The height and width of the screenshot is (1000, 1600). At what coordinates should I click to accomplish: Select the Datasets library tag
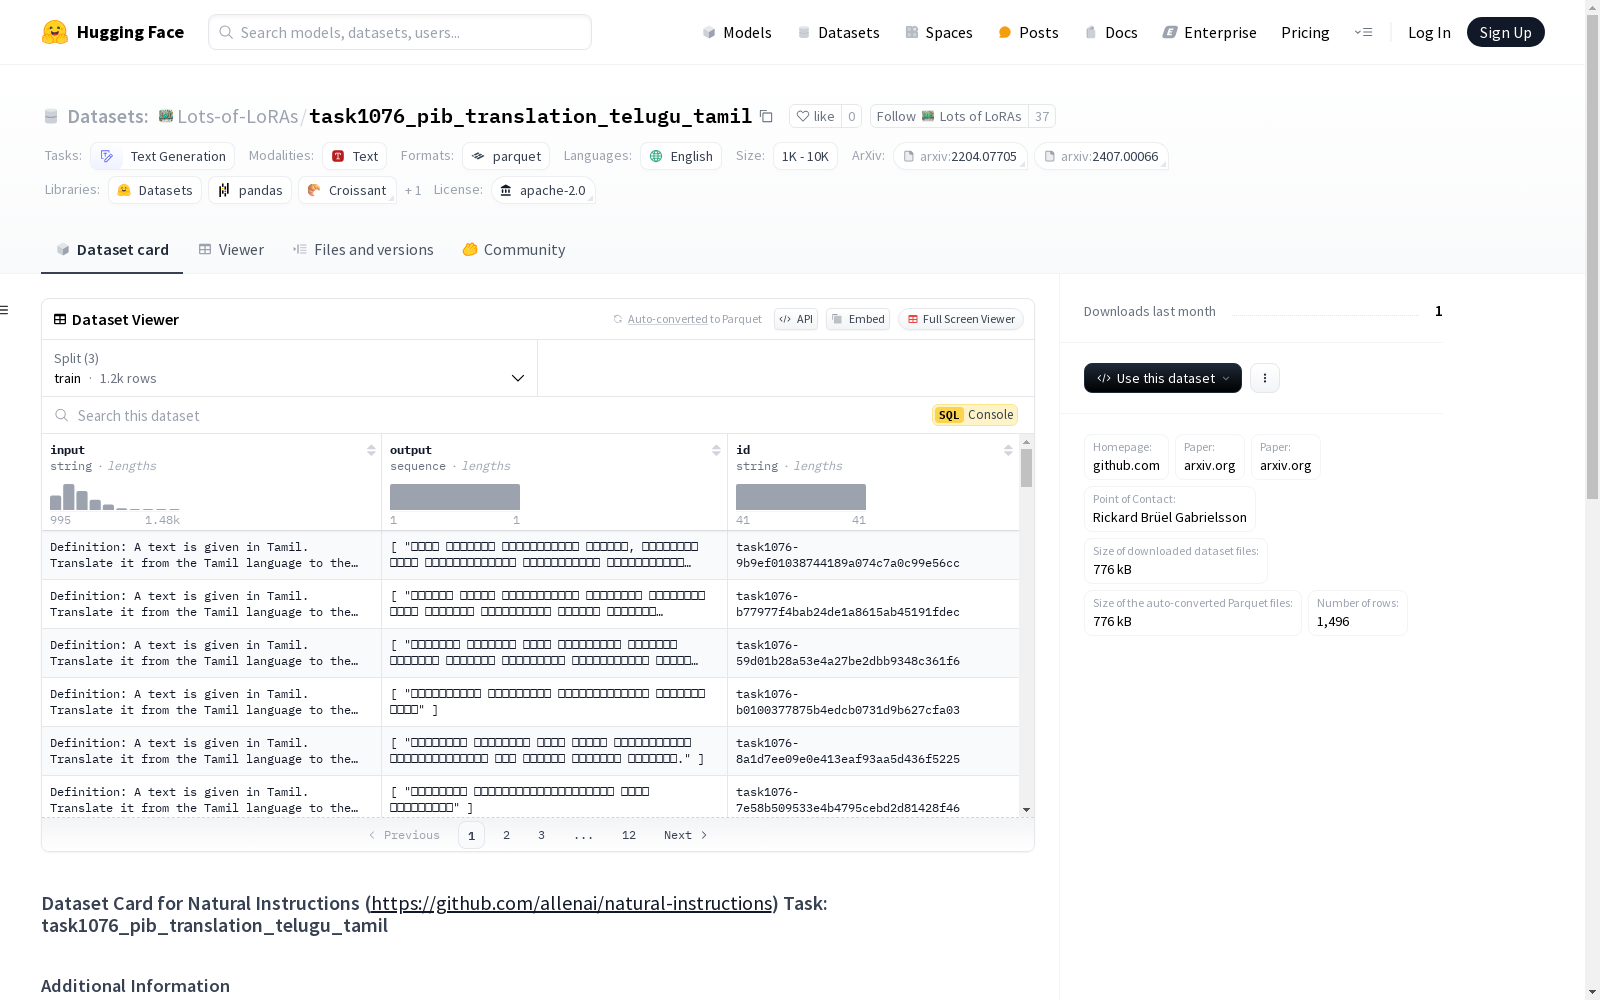pyautogui.click(x=155, y=190)
